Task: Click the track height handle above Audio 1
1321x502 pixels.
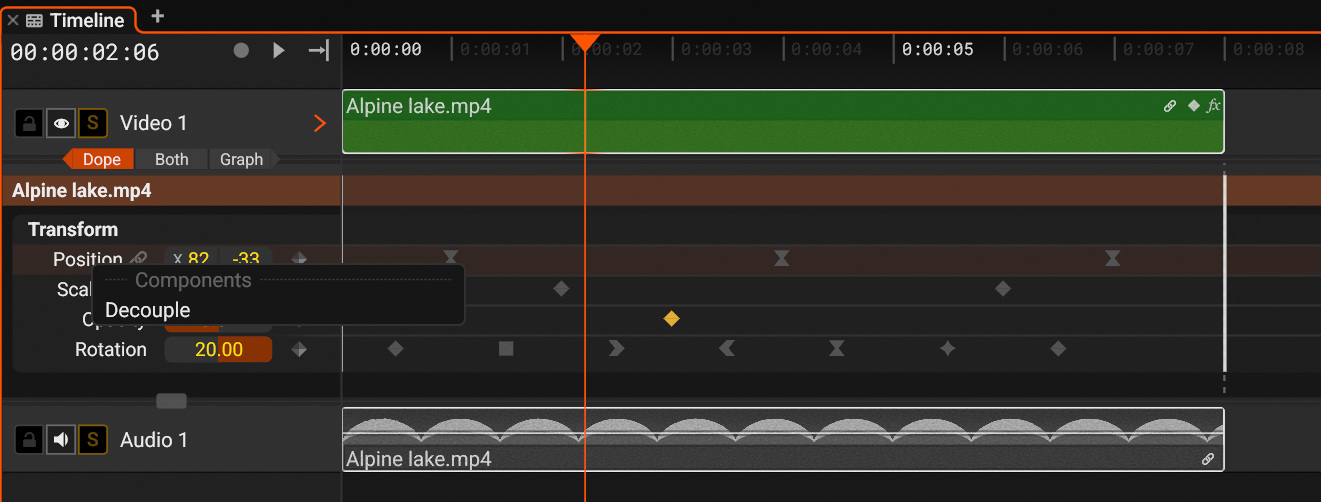Action: [x=172, y=401]
